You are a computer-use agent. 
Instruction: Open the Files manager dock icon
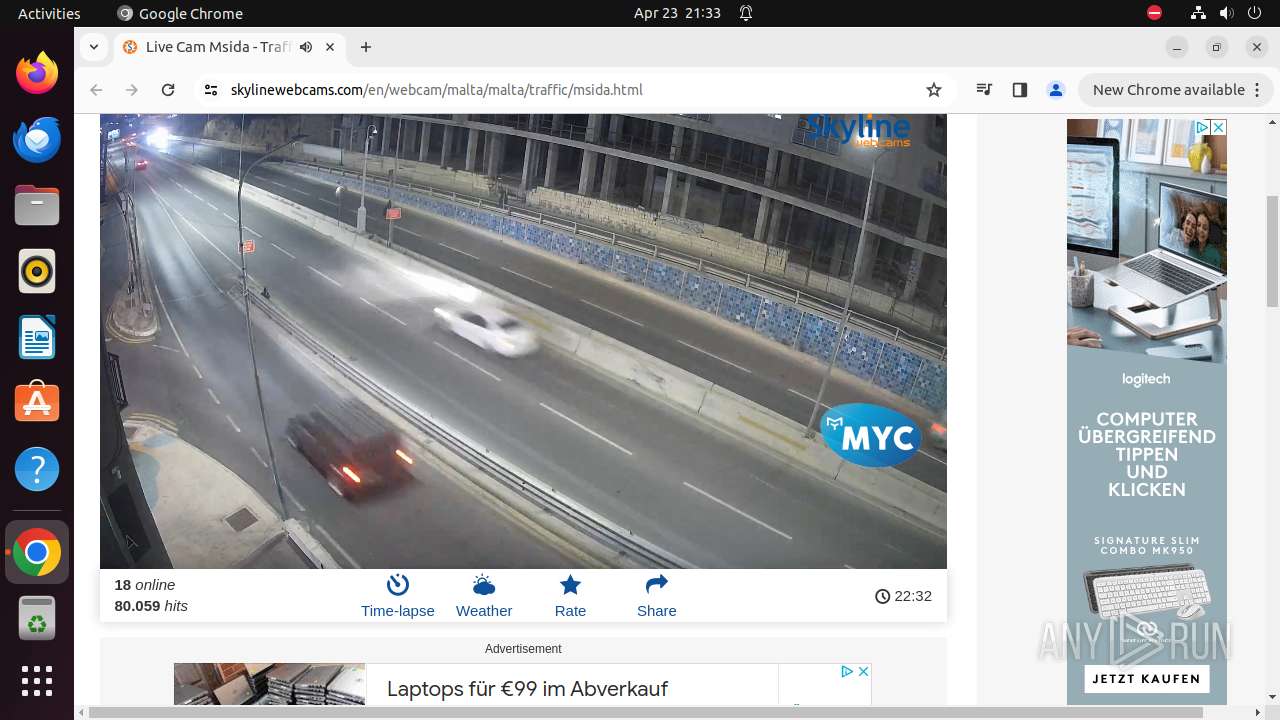[37, 205]
